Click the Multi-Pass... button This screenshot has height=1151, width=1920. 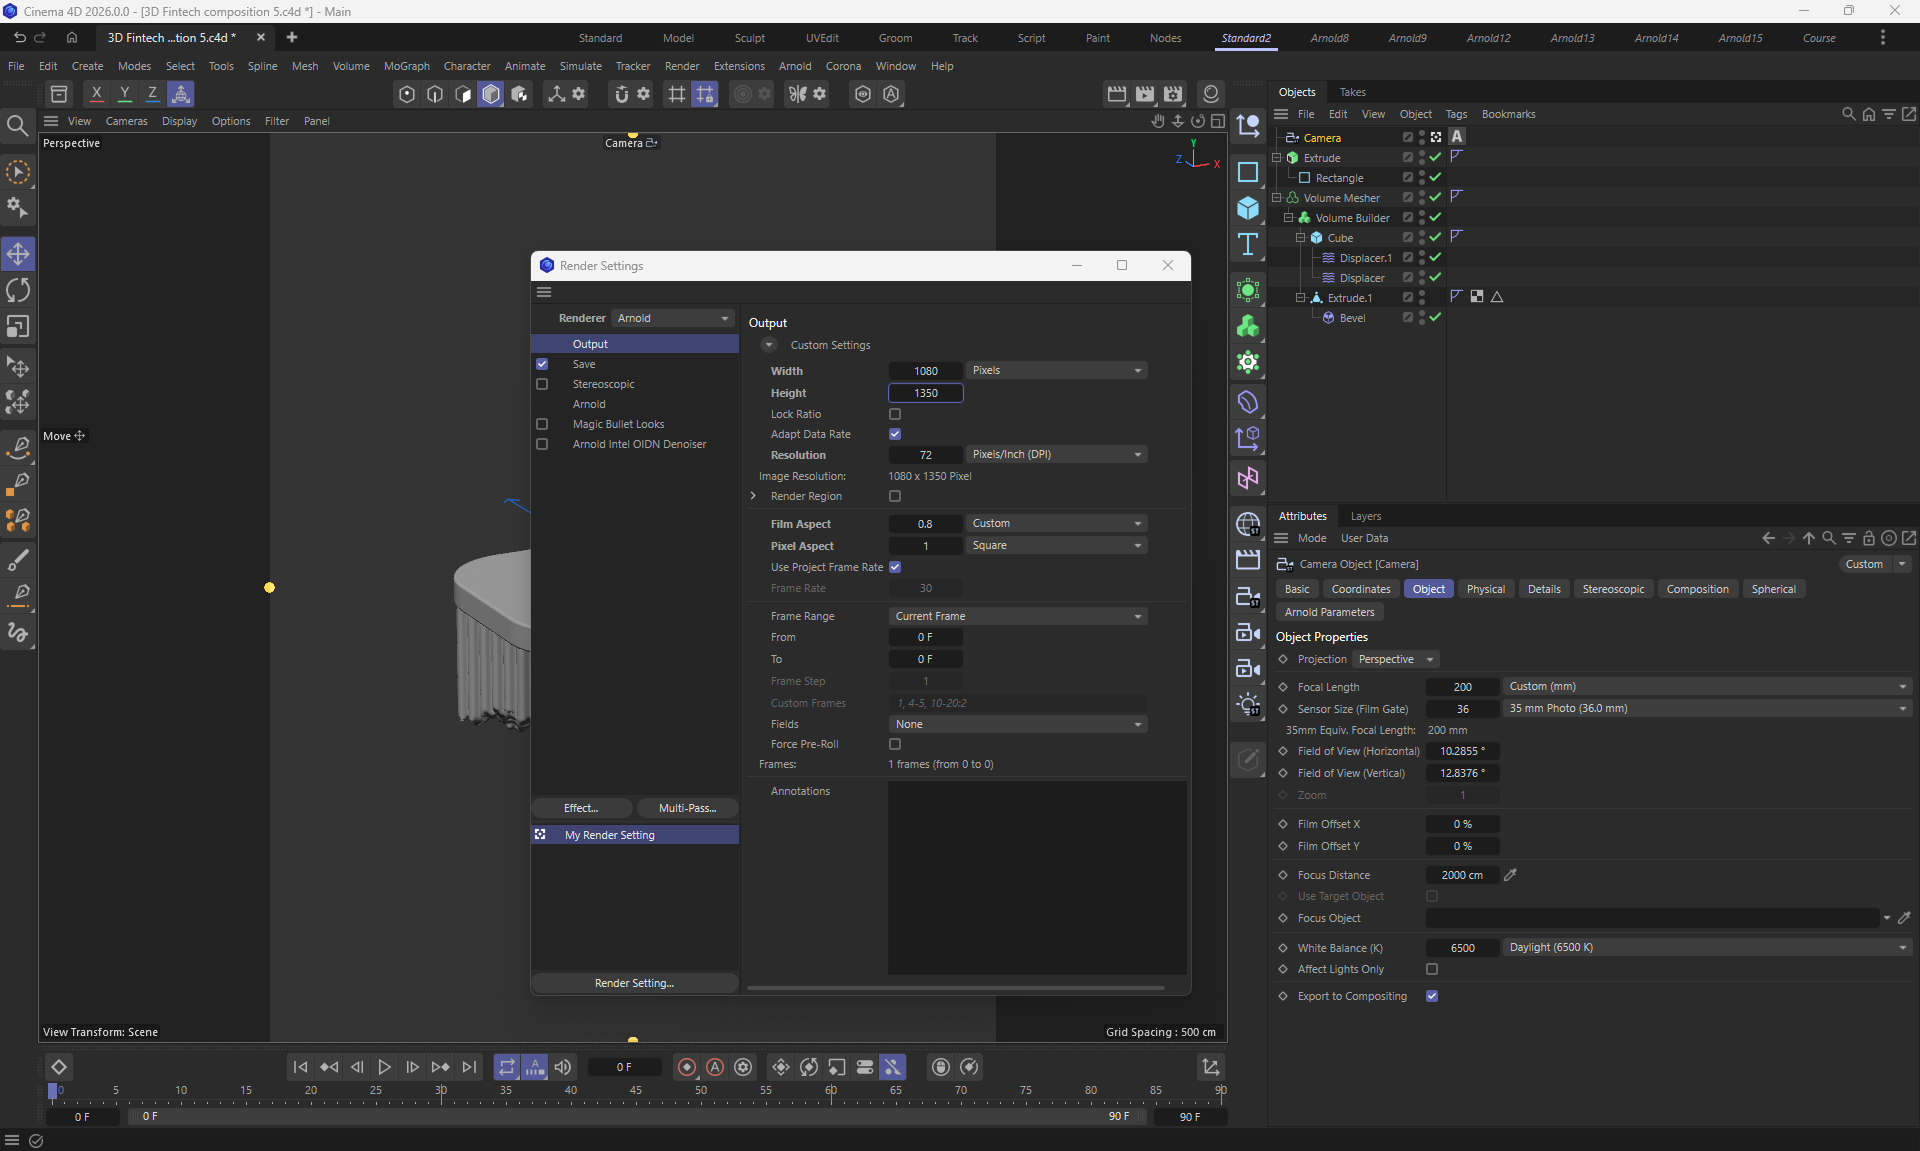click(687, 808)
